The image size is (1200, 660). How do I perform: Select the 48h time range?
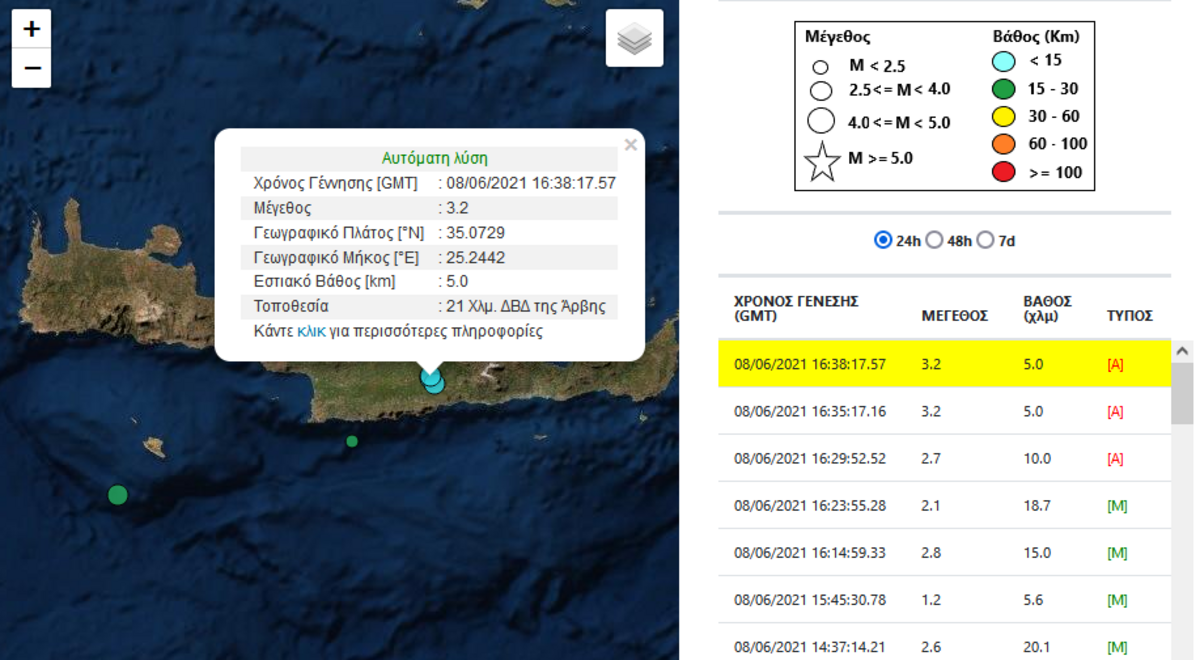pos(934,241)
